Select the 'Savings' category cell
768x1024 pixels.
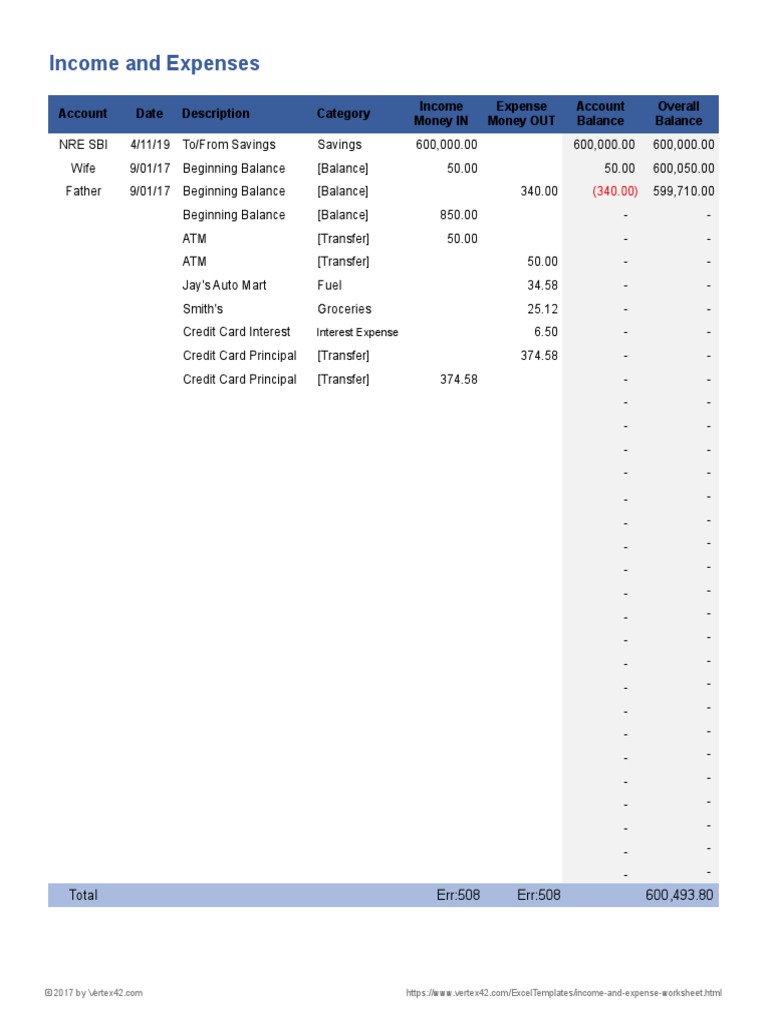(x=340, y=144)
